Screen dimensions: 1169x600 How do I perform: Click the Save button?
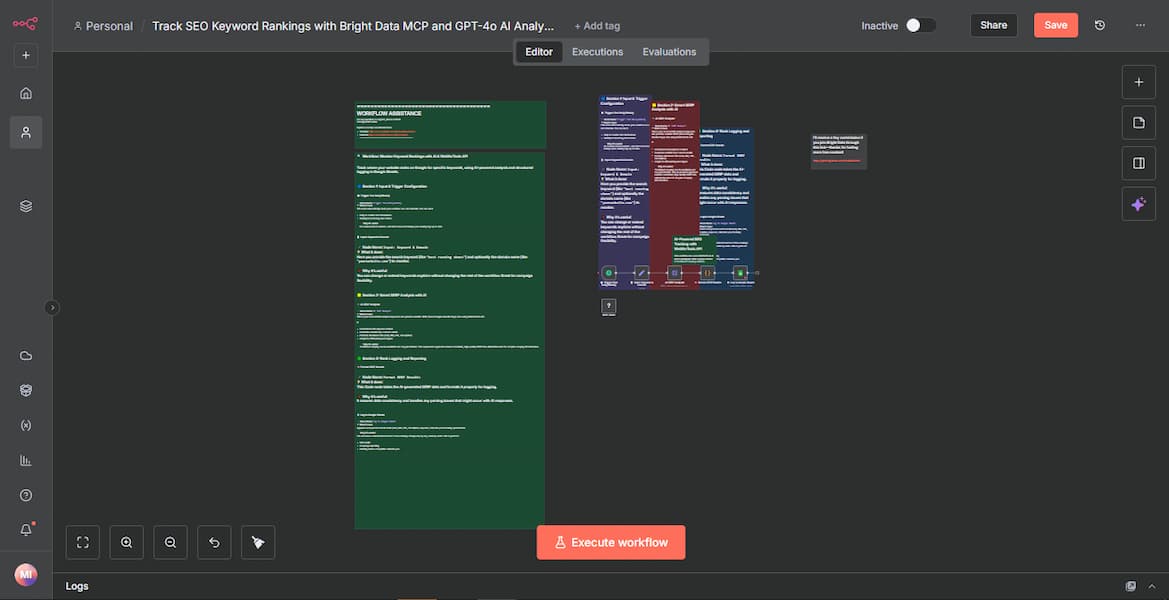pos(1055,25)
